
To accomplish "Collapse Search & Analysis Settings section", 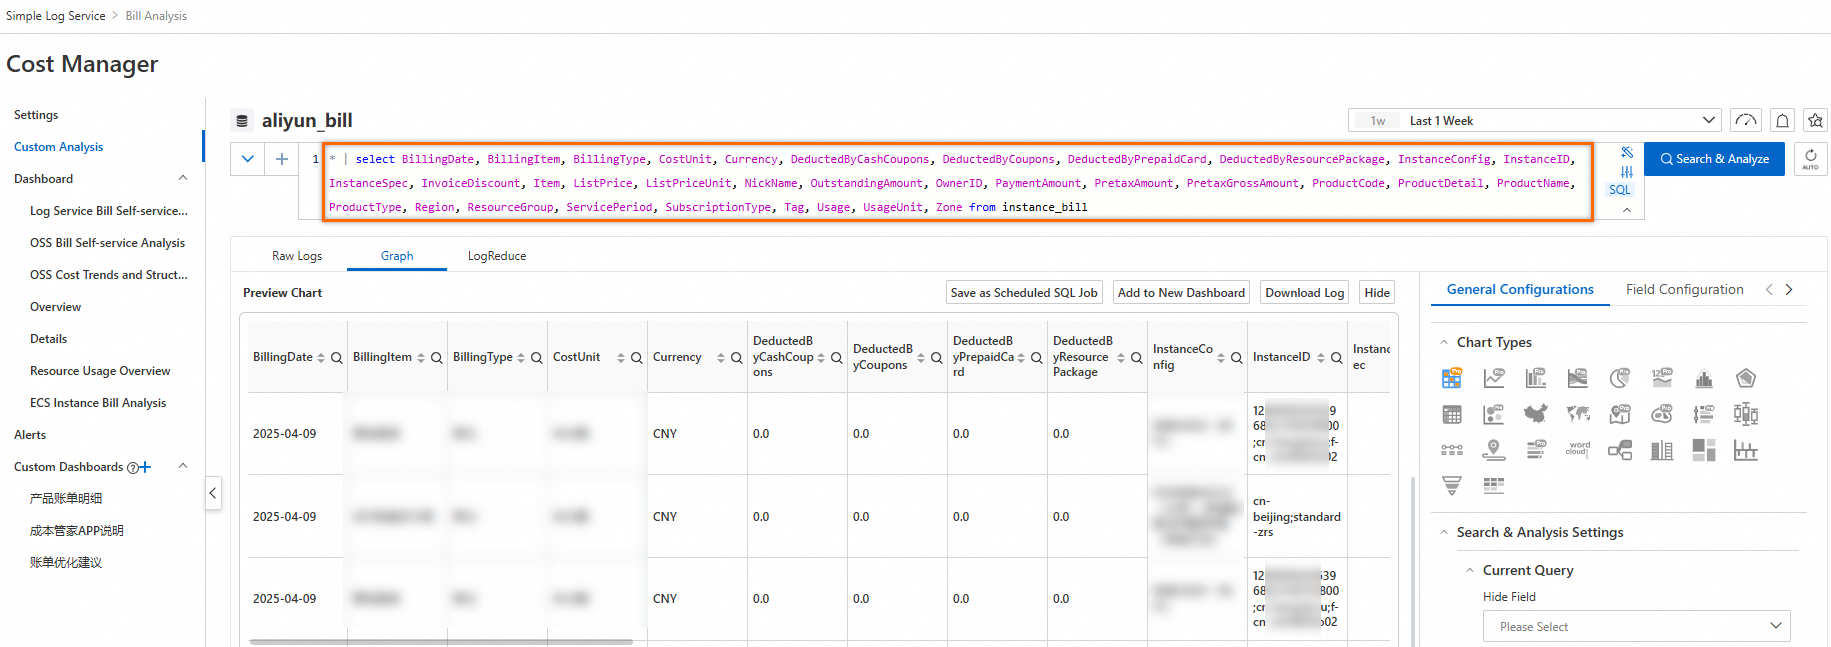I will [x=1444, y=532].
